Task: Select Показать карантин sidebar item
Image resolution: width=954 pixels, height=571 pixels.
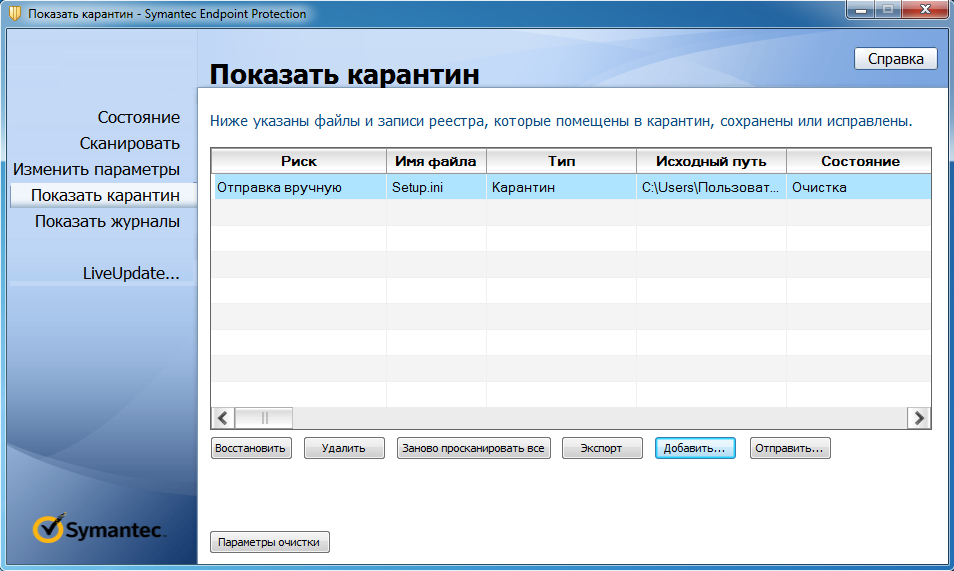Action: (x=105, y=195)
